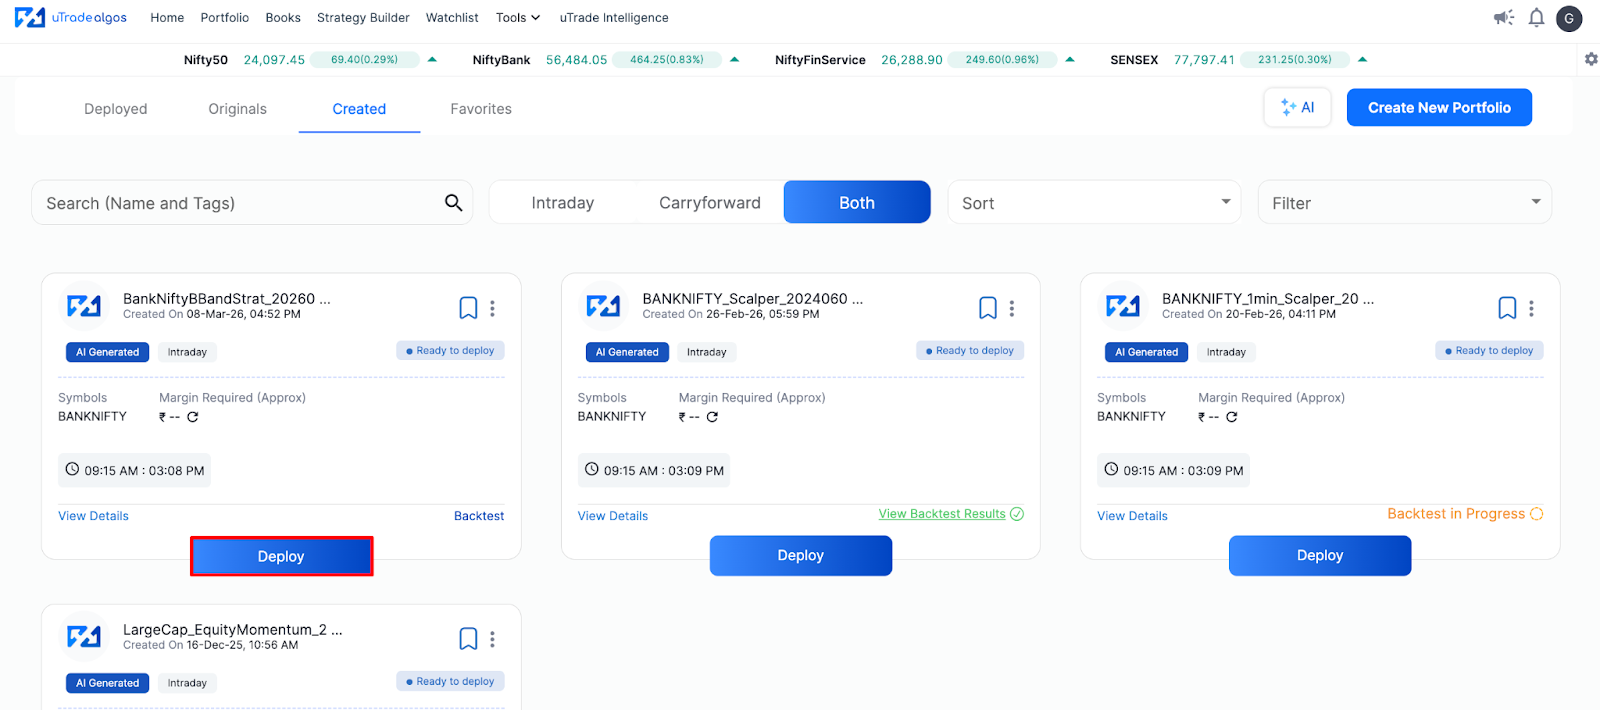Click Create New Portfolio button
Viewport: 1600px width, 710px height.
point(1439,108)
